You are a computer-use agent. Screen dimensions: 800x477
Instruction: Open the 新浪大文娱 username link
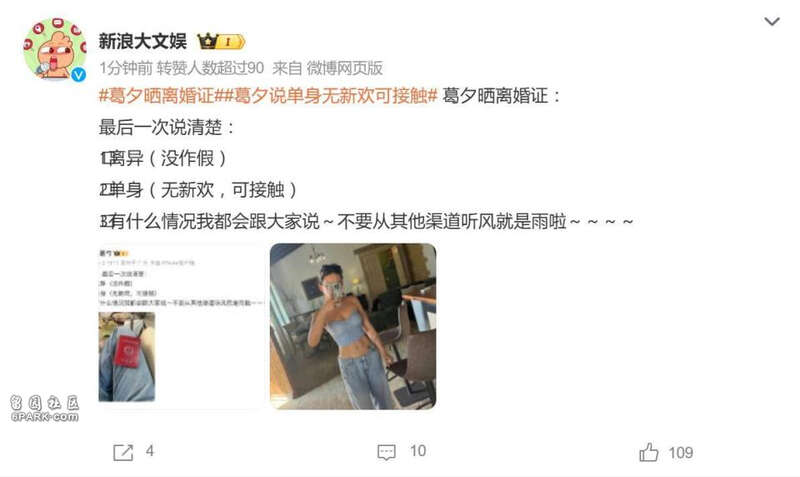(143, 41)
